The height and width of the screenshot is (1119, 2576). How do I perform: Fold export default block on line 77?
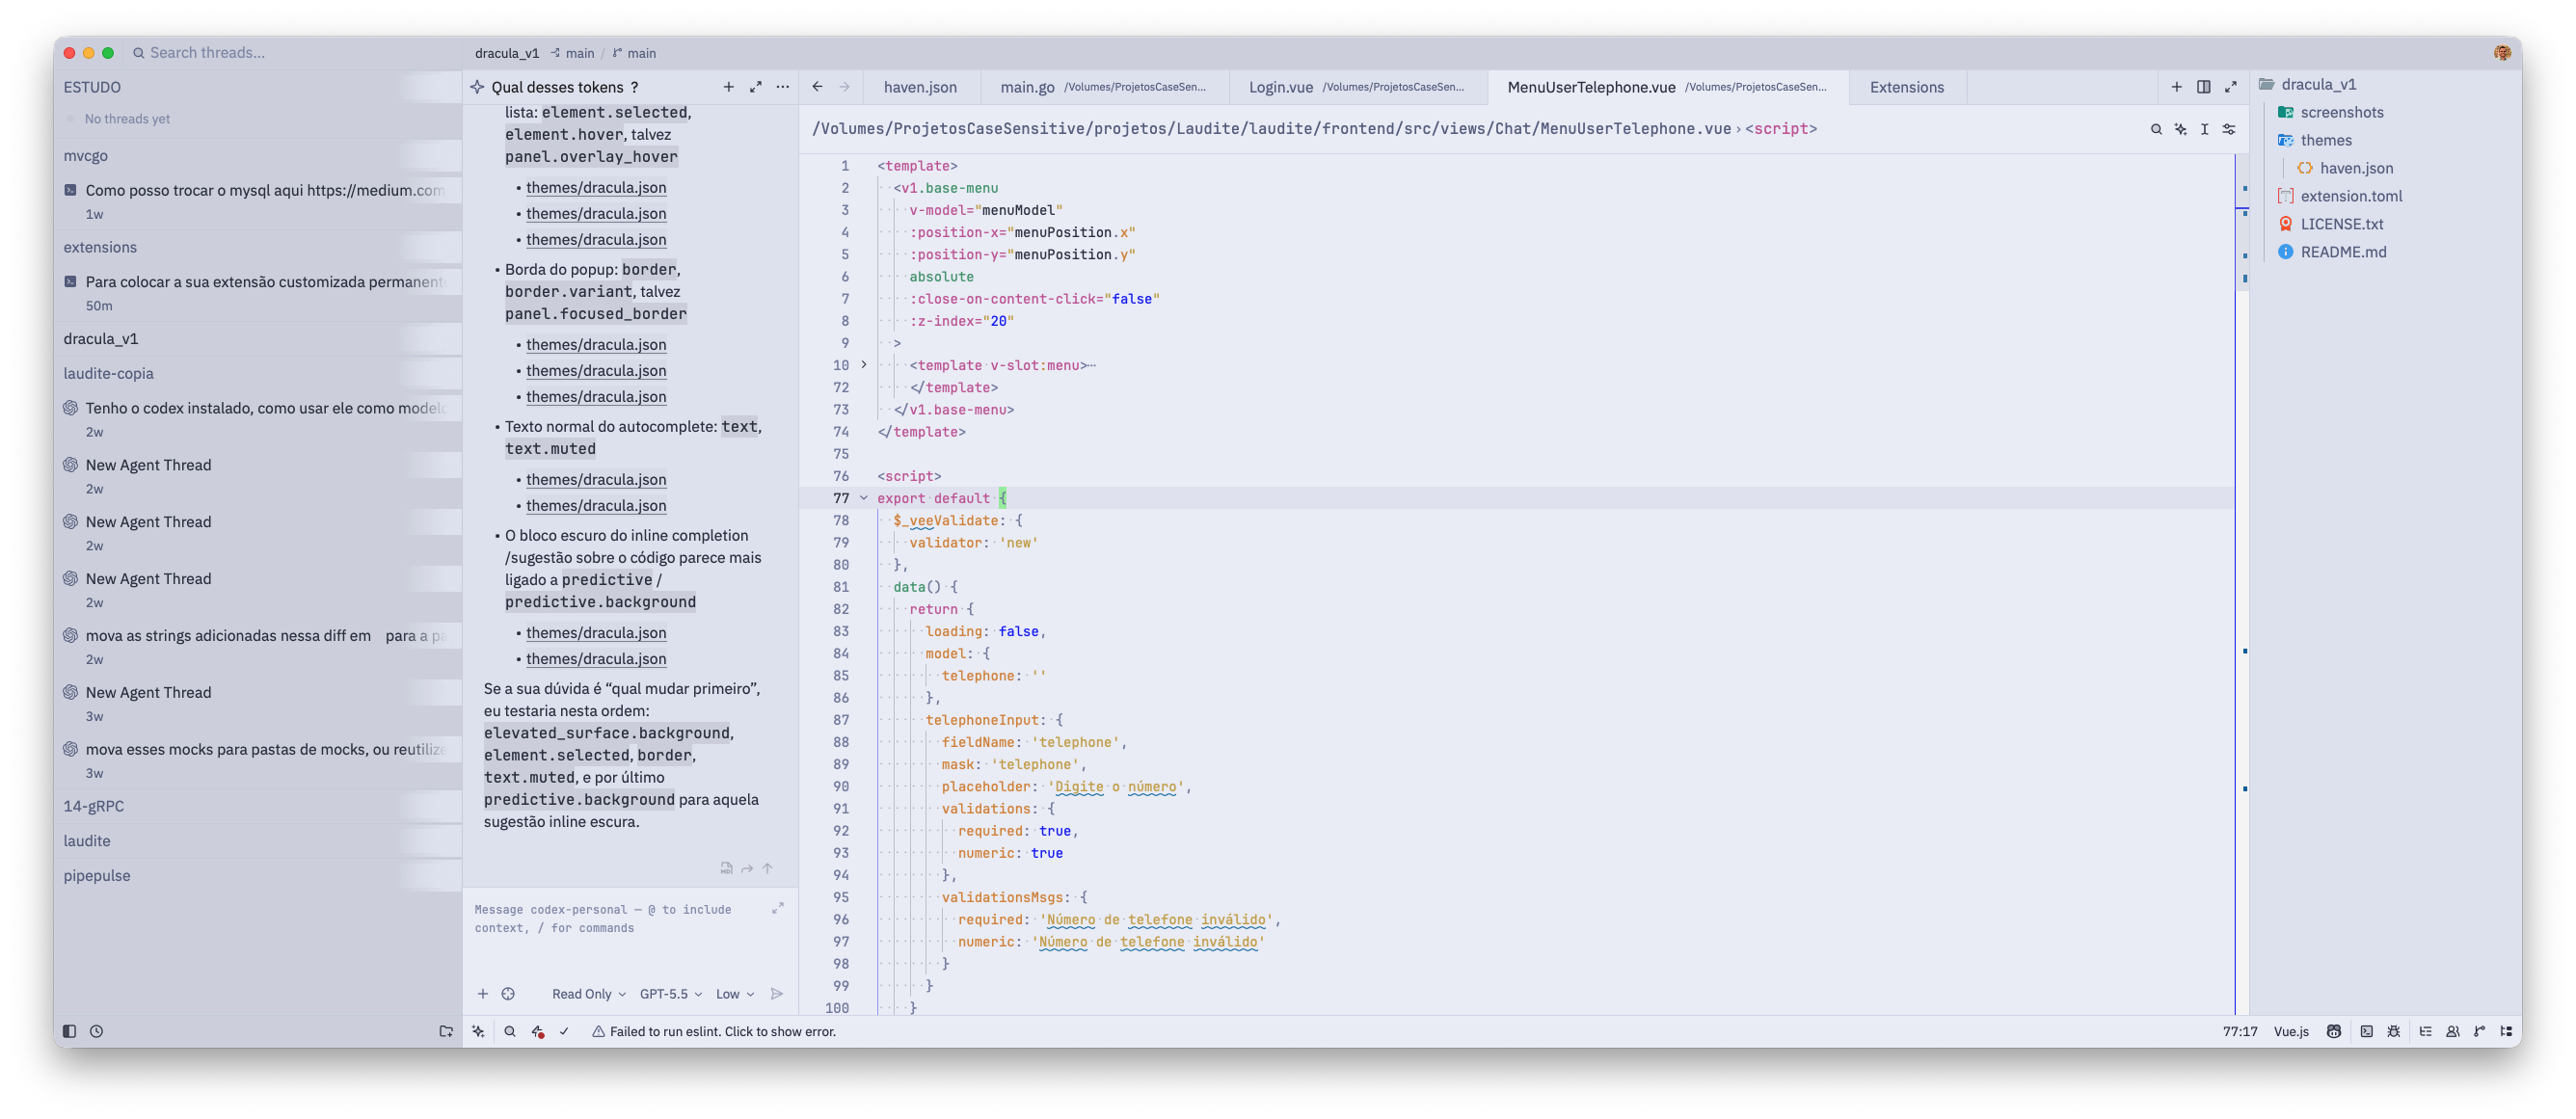click(x=864, y=498)
